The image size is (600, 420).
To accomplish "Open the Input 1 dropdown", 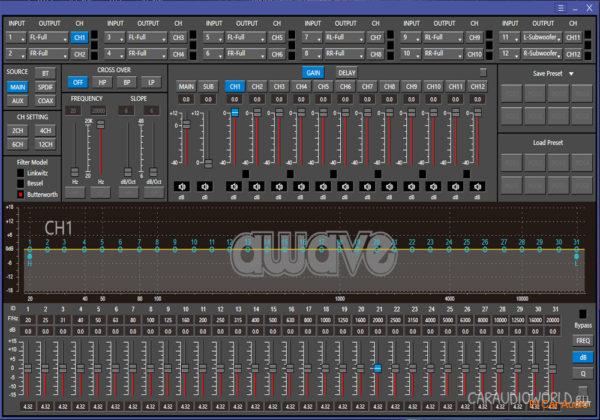I will tap(16, 37).
